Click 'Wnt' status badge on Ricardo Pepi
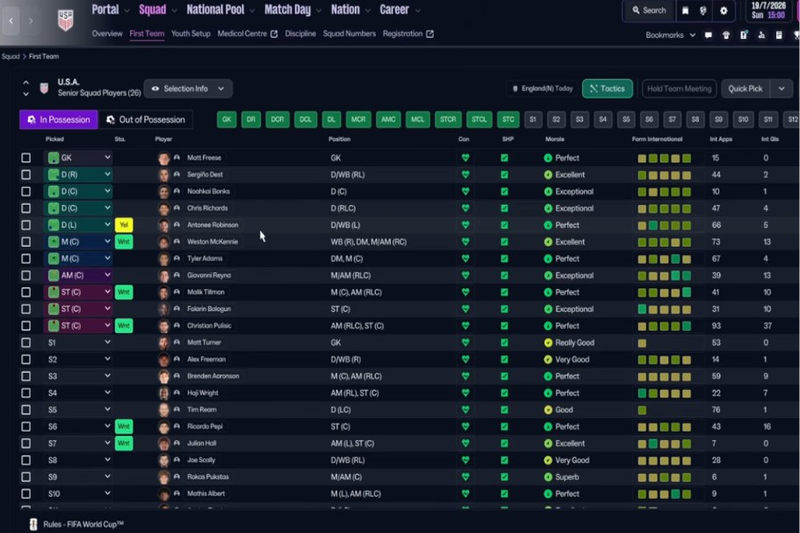 [x=123, y=426]
